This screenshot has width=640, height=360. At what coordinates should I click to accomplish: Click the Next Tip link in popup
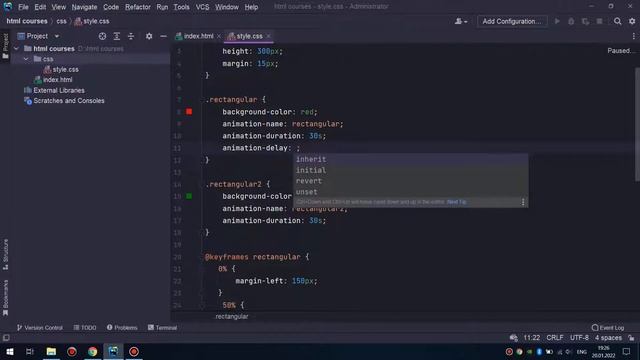[x=456, y=202]
